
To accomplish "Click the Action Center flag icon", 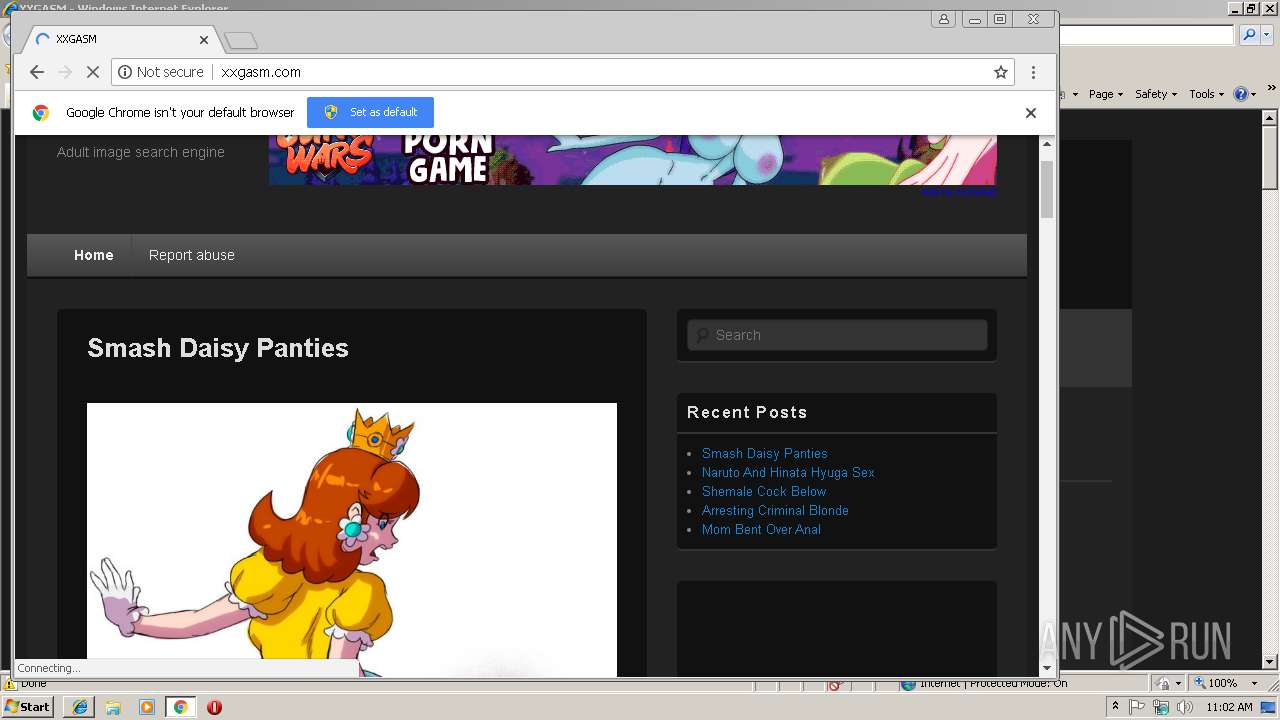I will [x=1137, y=707].
